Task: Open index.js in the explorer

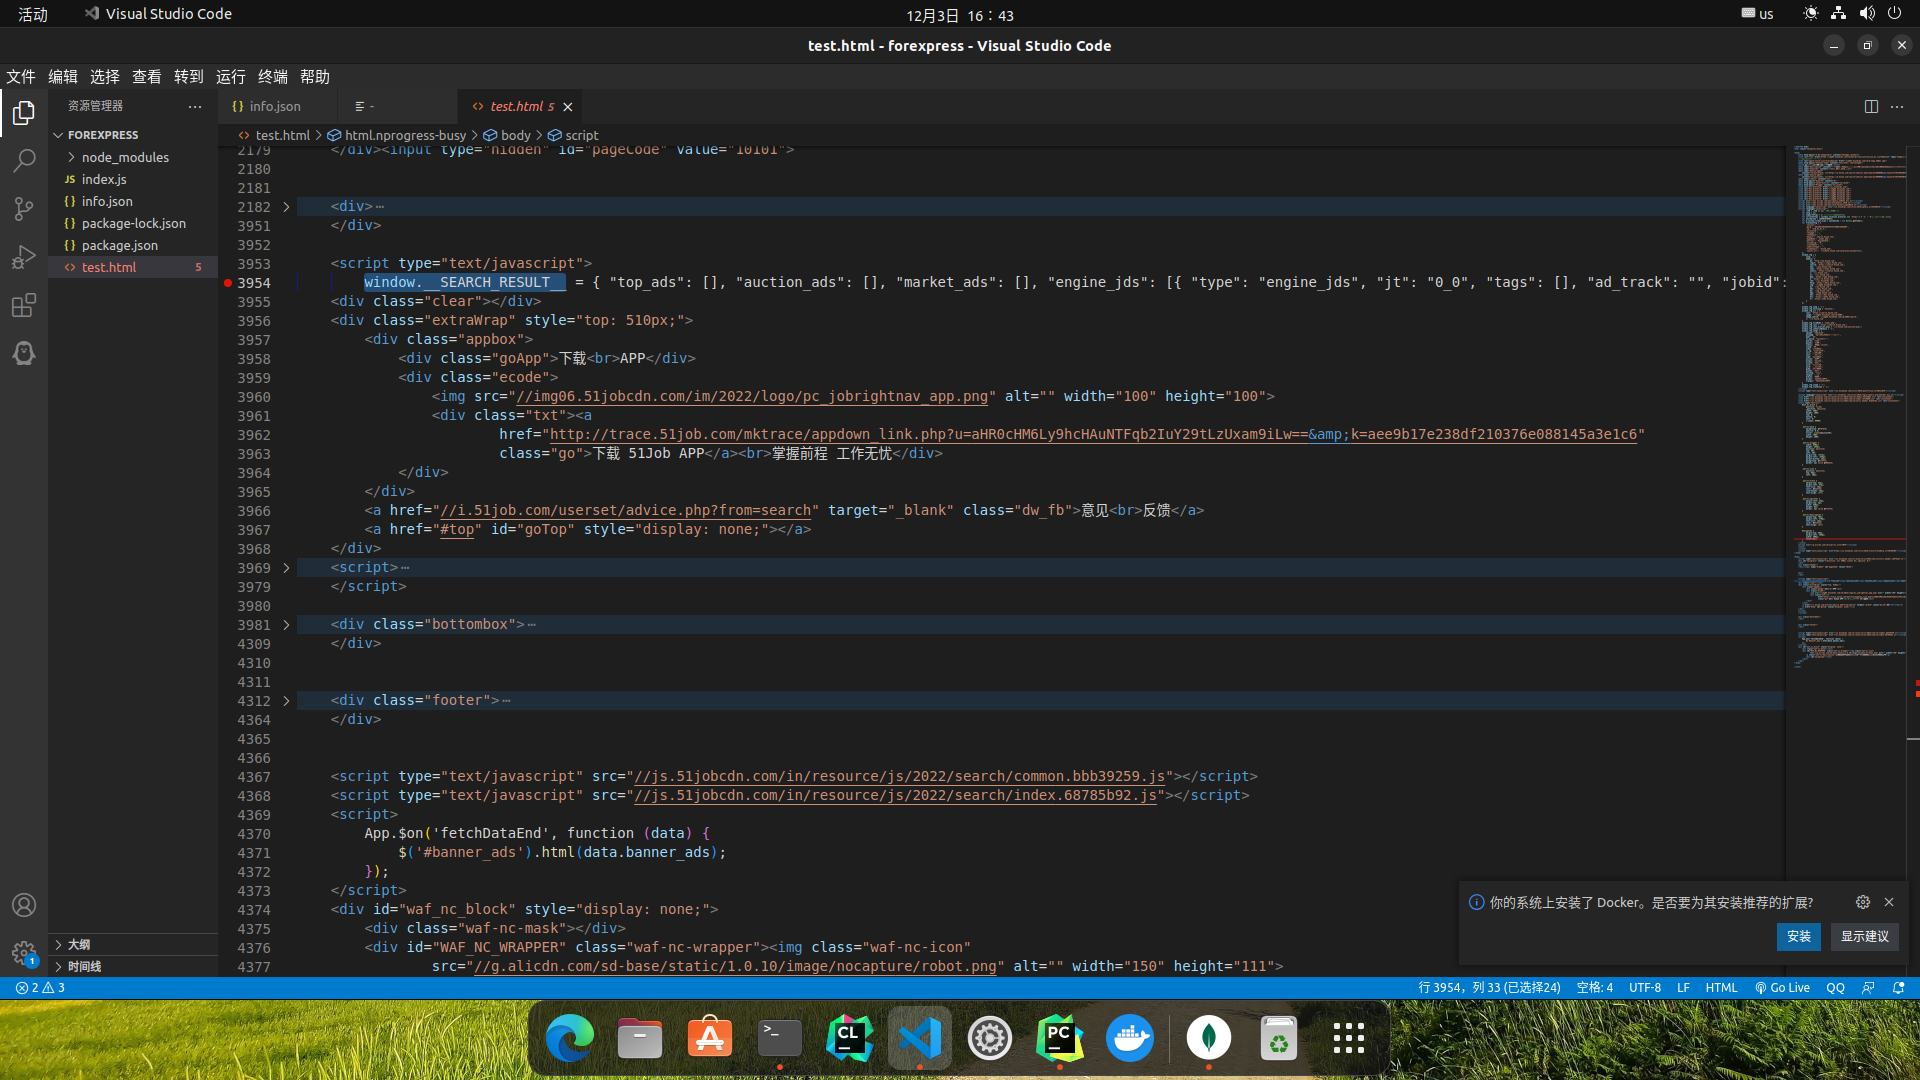Action: (x=133, y=179)
